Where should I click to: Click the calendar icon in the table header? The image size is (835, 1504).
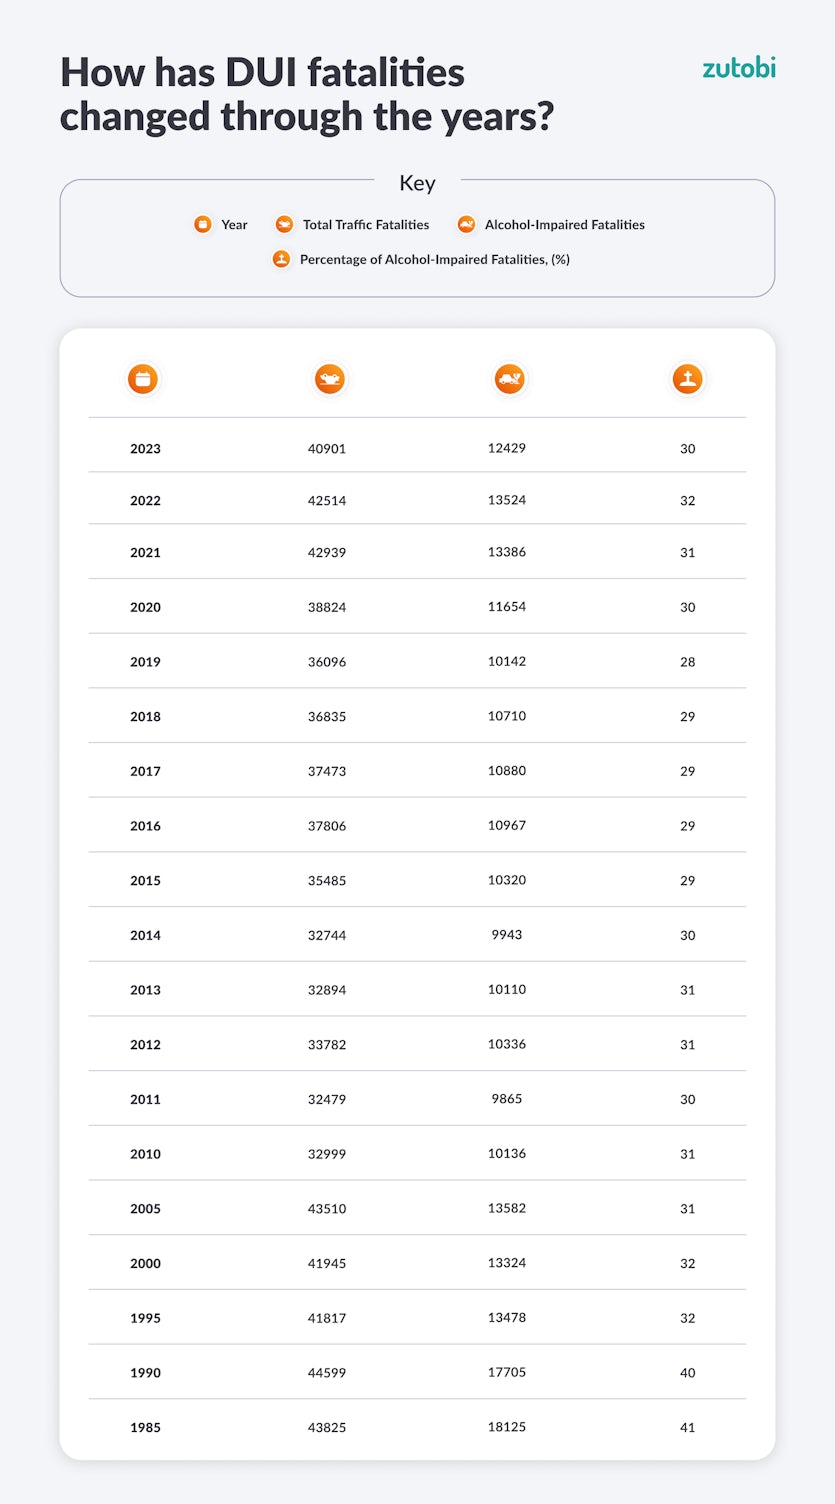pos(143,379)
